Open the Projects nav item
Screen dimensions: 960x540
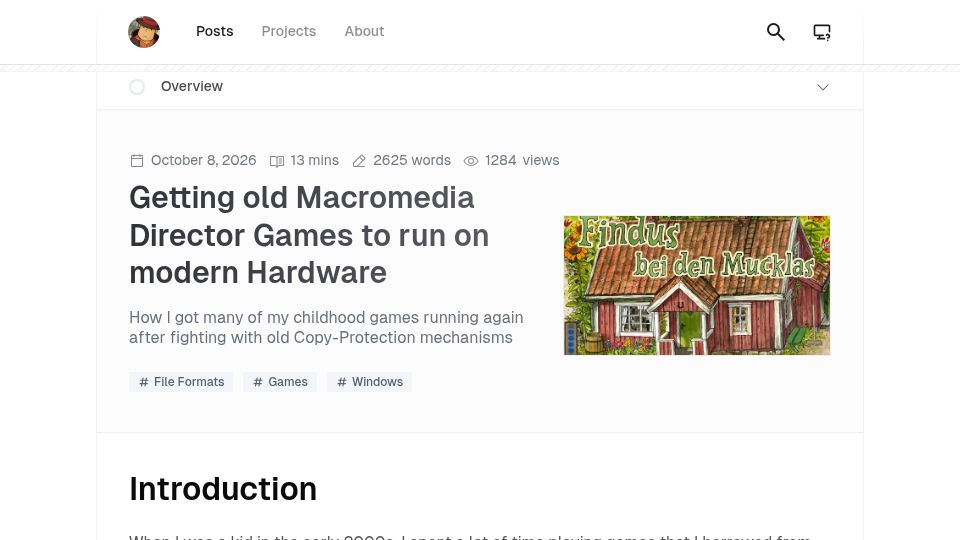pyautogui.click(x=288, y=31)
